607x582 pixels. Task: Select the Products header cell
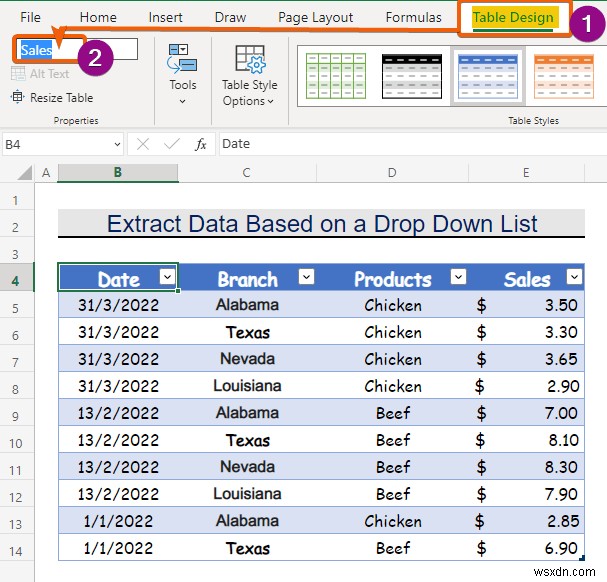392,277
